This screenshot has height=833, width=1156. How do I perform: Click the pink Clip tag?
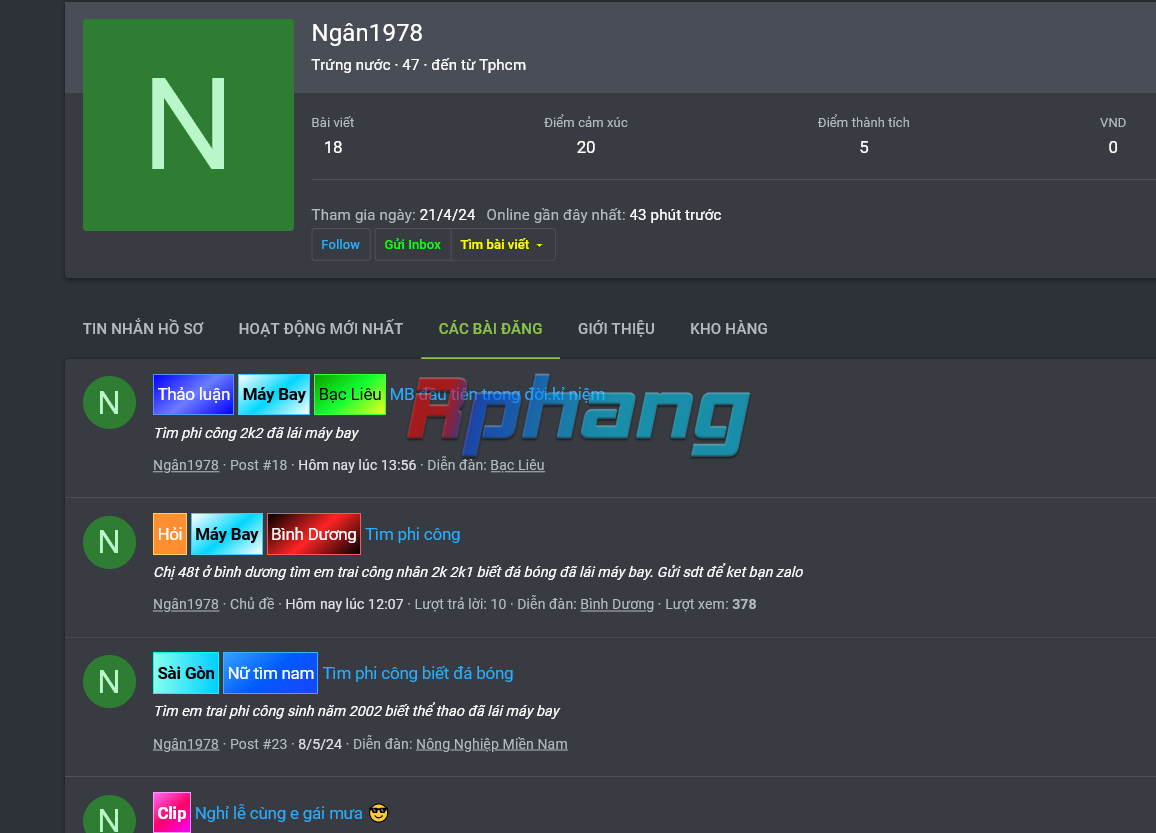[172, 812]
